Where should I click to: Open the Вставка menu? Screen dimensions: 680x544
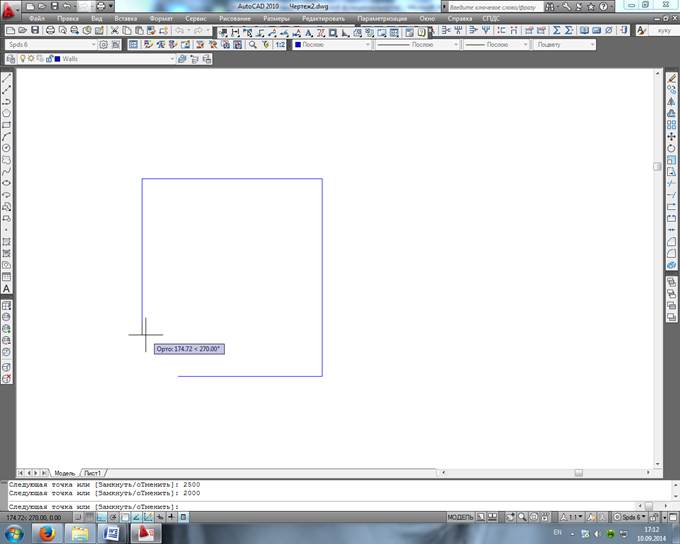tap(126, 19)
